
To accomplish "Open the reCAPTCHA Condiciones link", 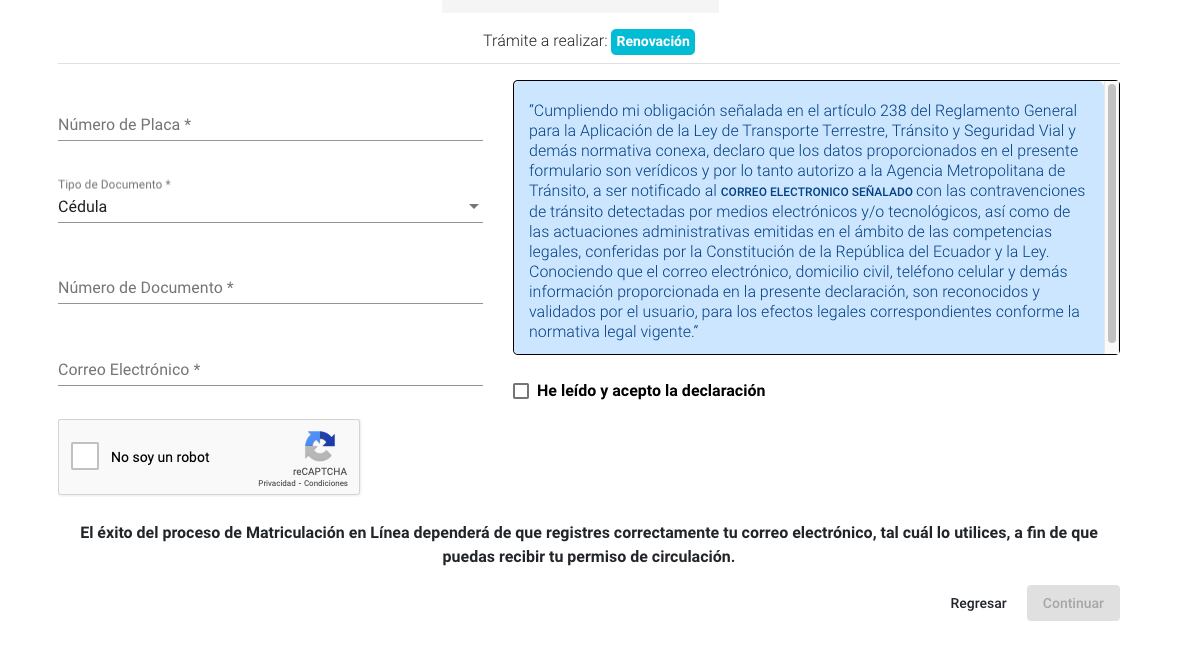I will [x=326, y=483].
